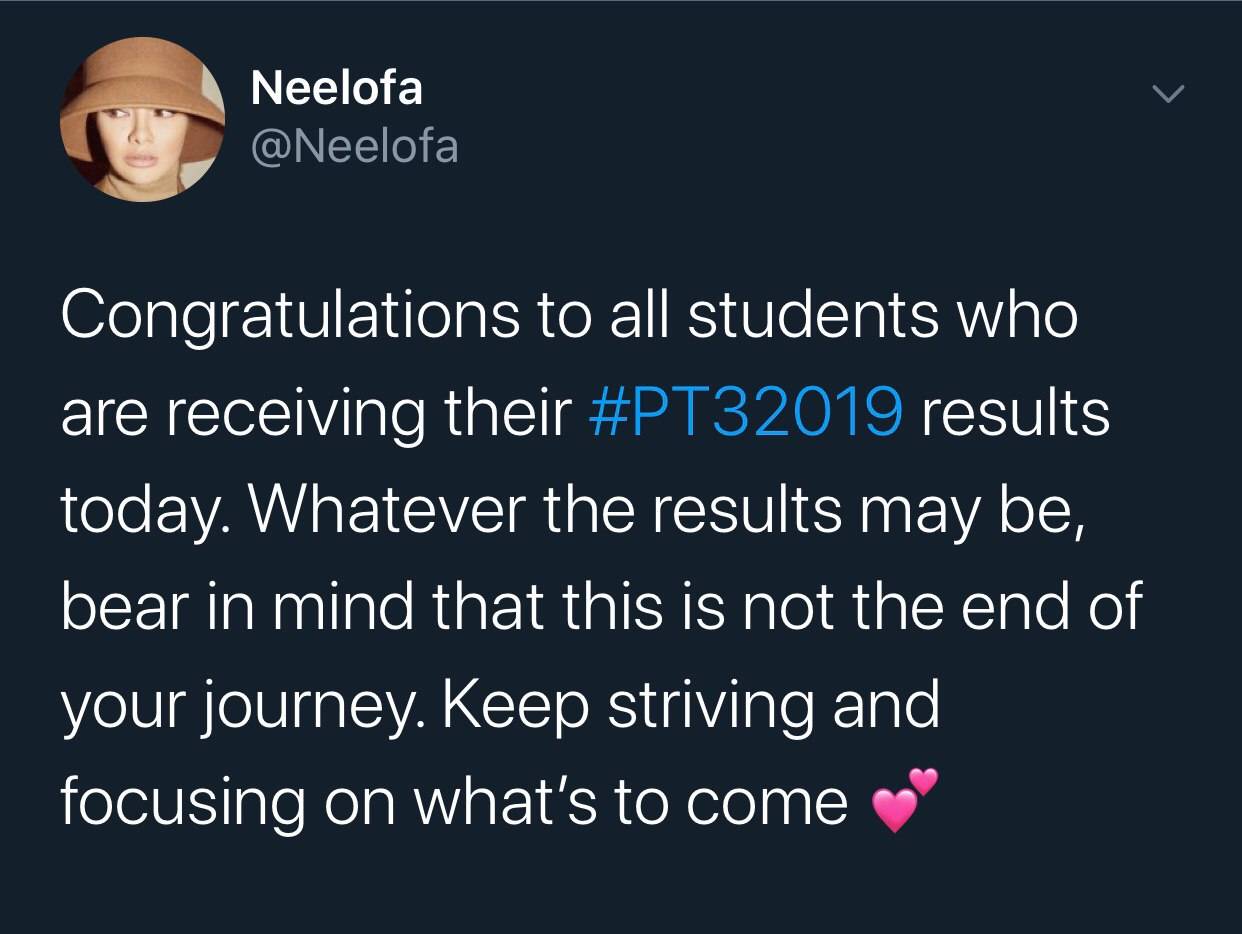Click the word "Whatever" in tweet text

[388, 510]
